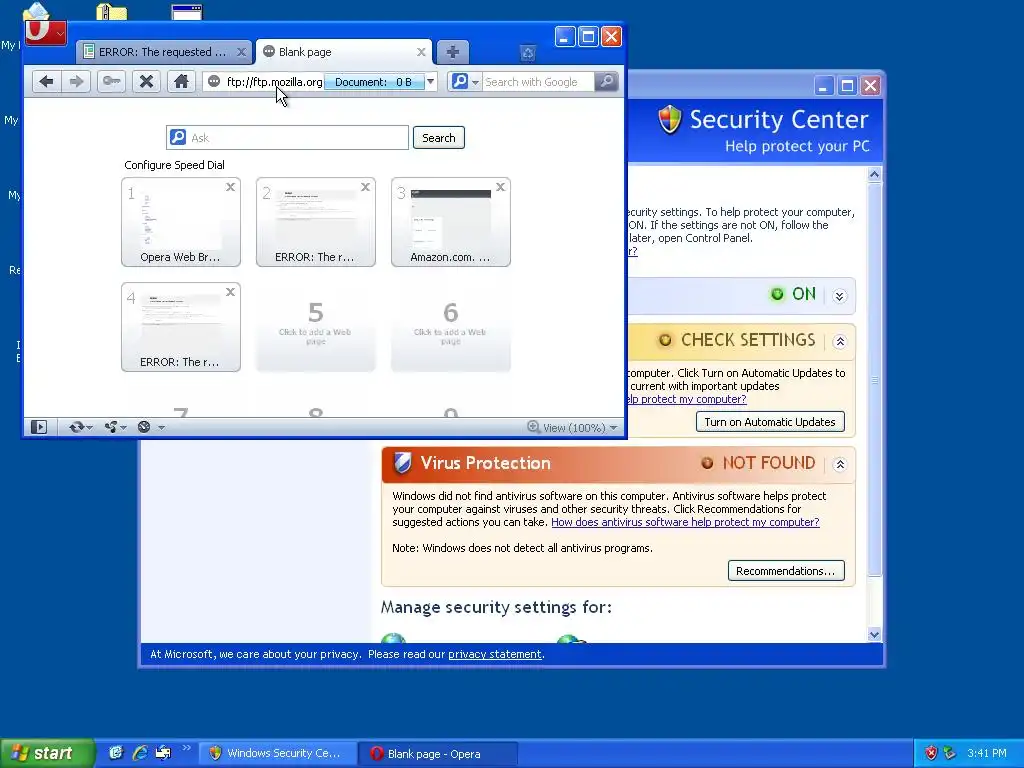This screenshot has width=1024, height=768.
Task: Go to the Opera home page icon
Action: (181, 82)
